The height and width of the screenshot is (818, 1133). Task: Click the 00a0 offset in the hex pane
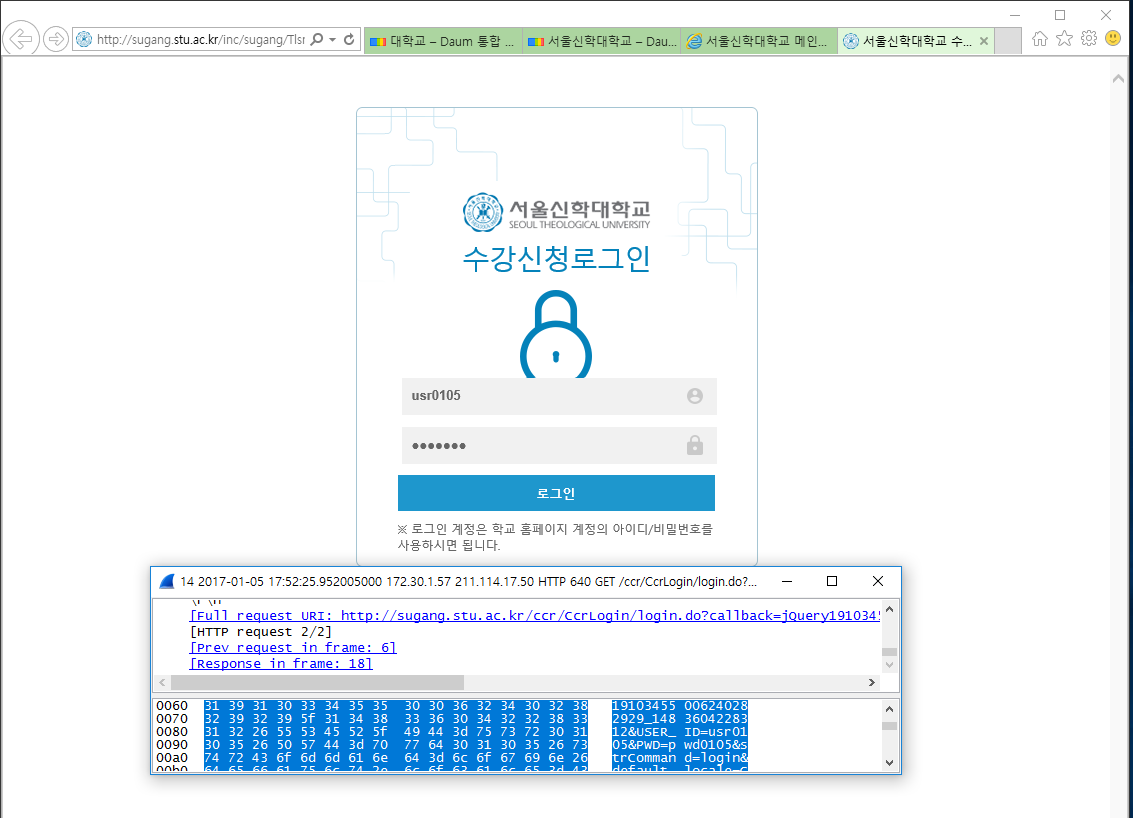(172, 758)
